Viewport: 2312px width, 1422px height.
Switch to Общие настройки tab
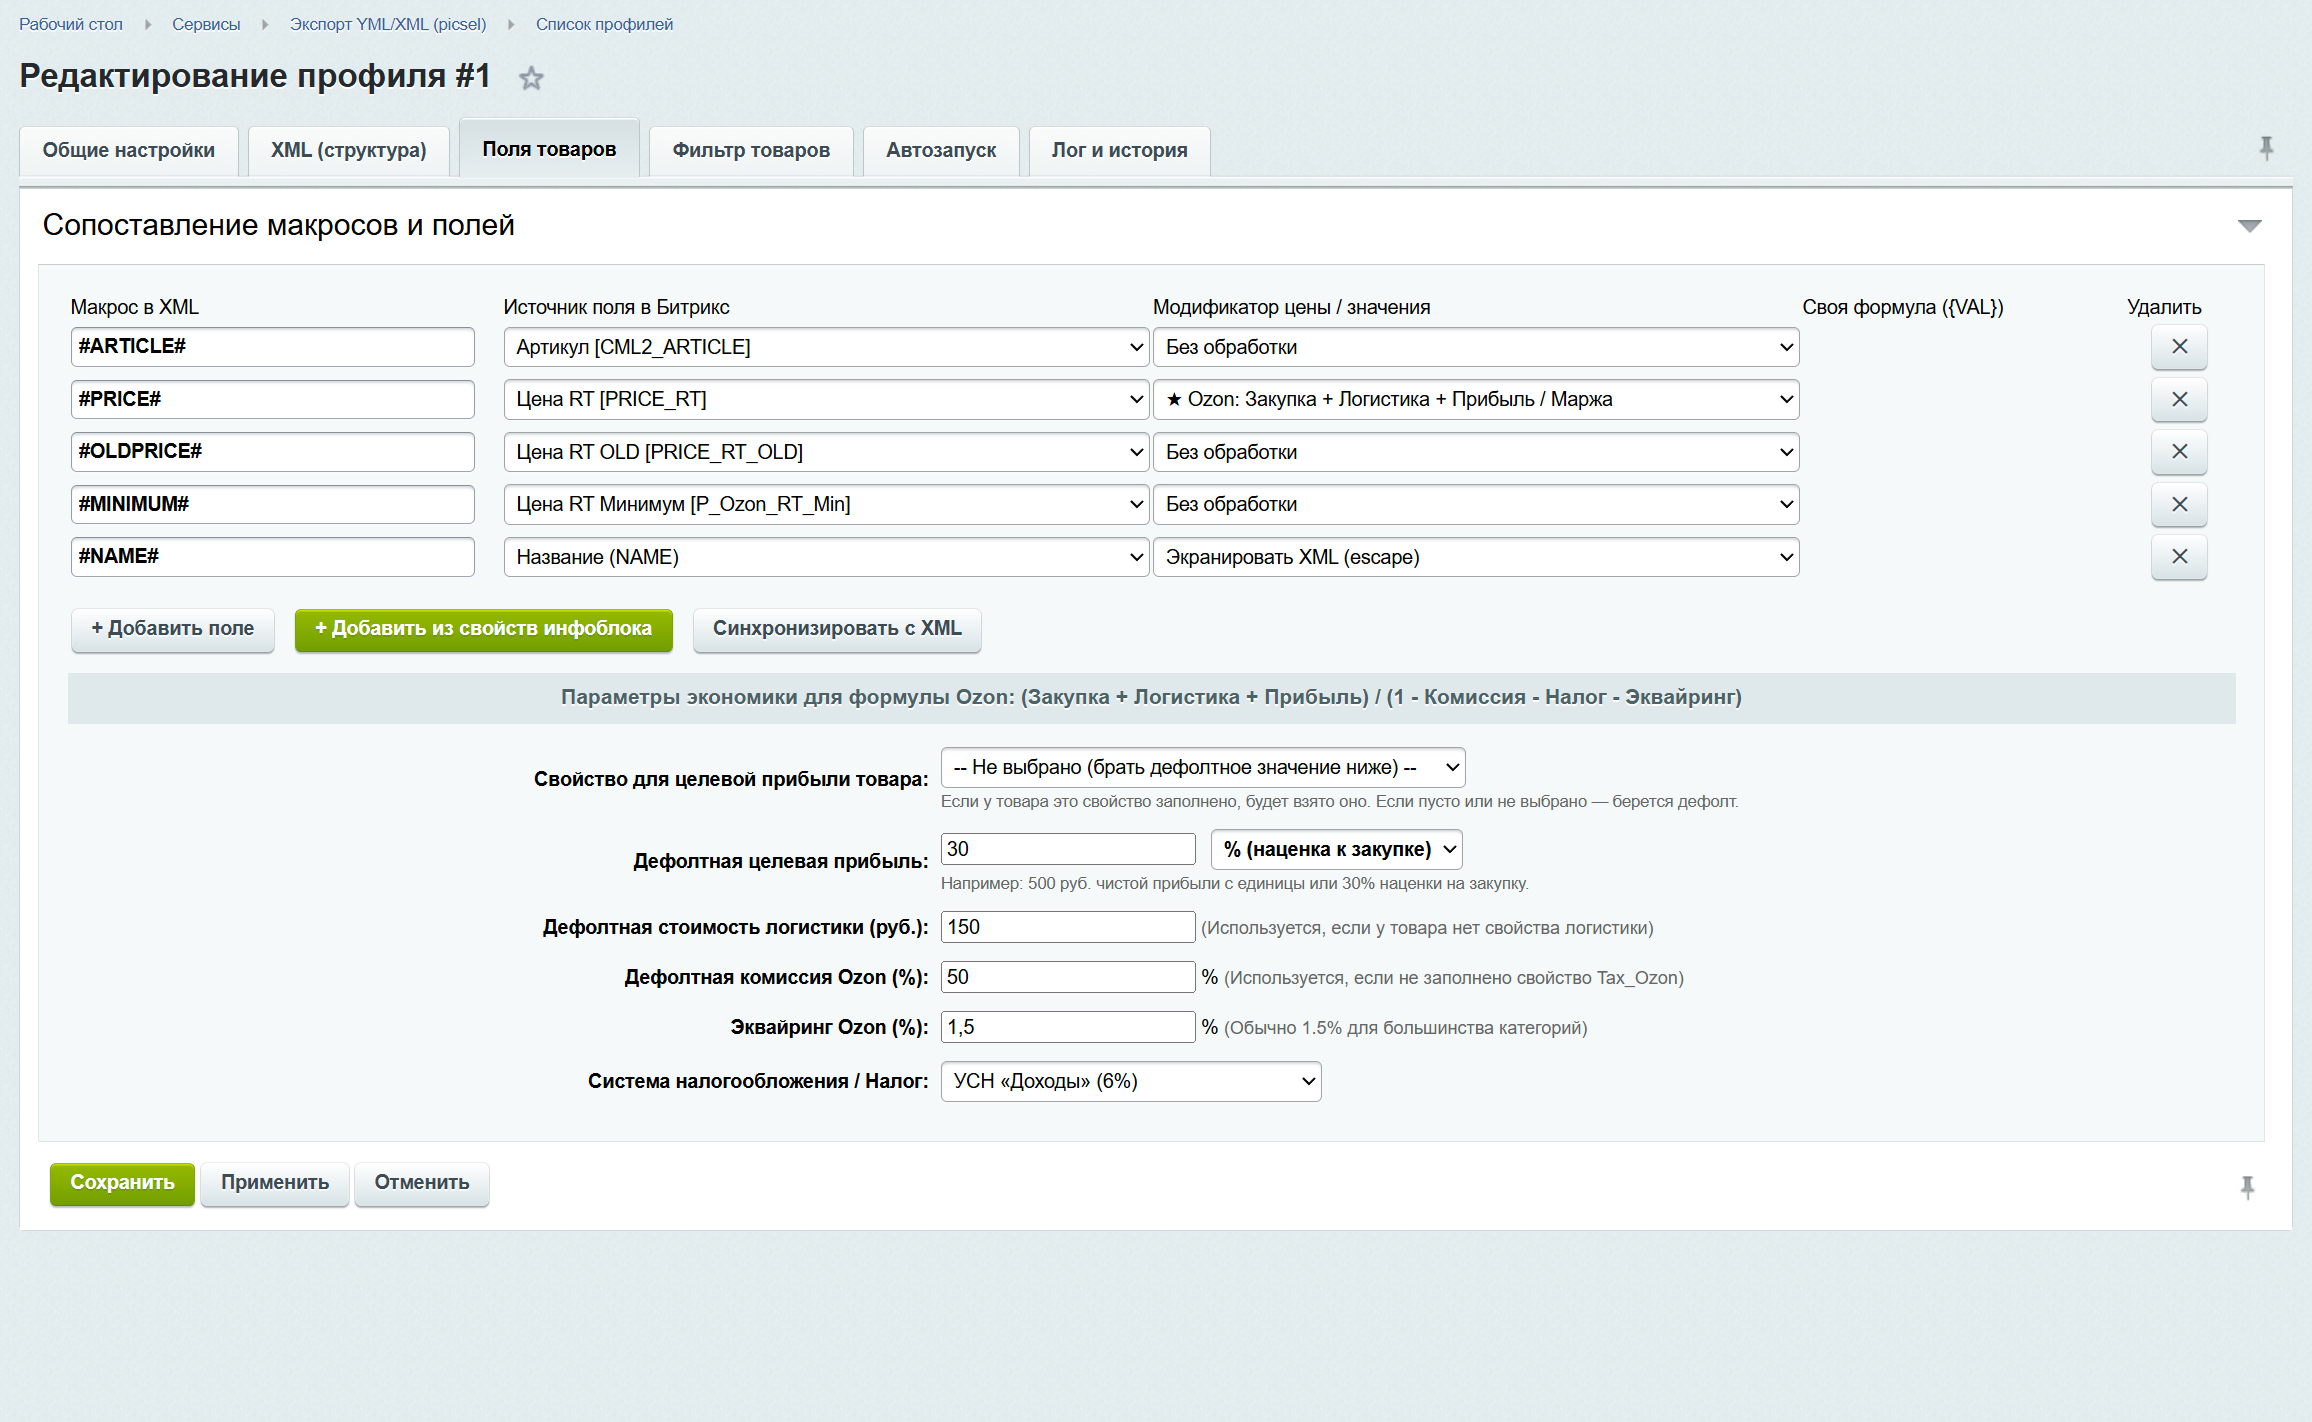tap(129, 151)
